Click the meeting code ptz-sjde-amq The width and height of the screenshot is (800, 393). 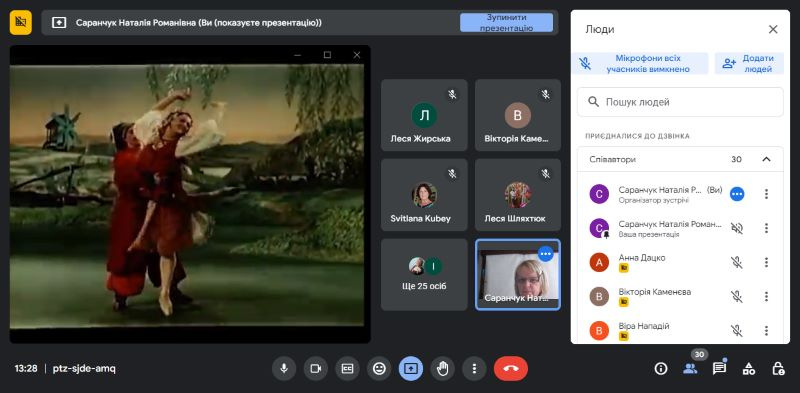(x=84, y=369)
